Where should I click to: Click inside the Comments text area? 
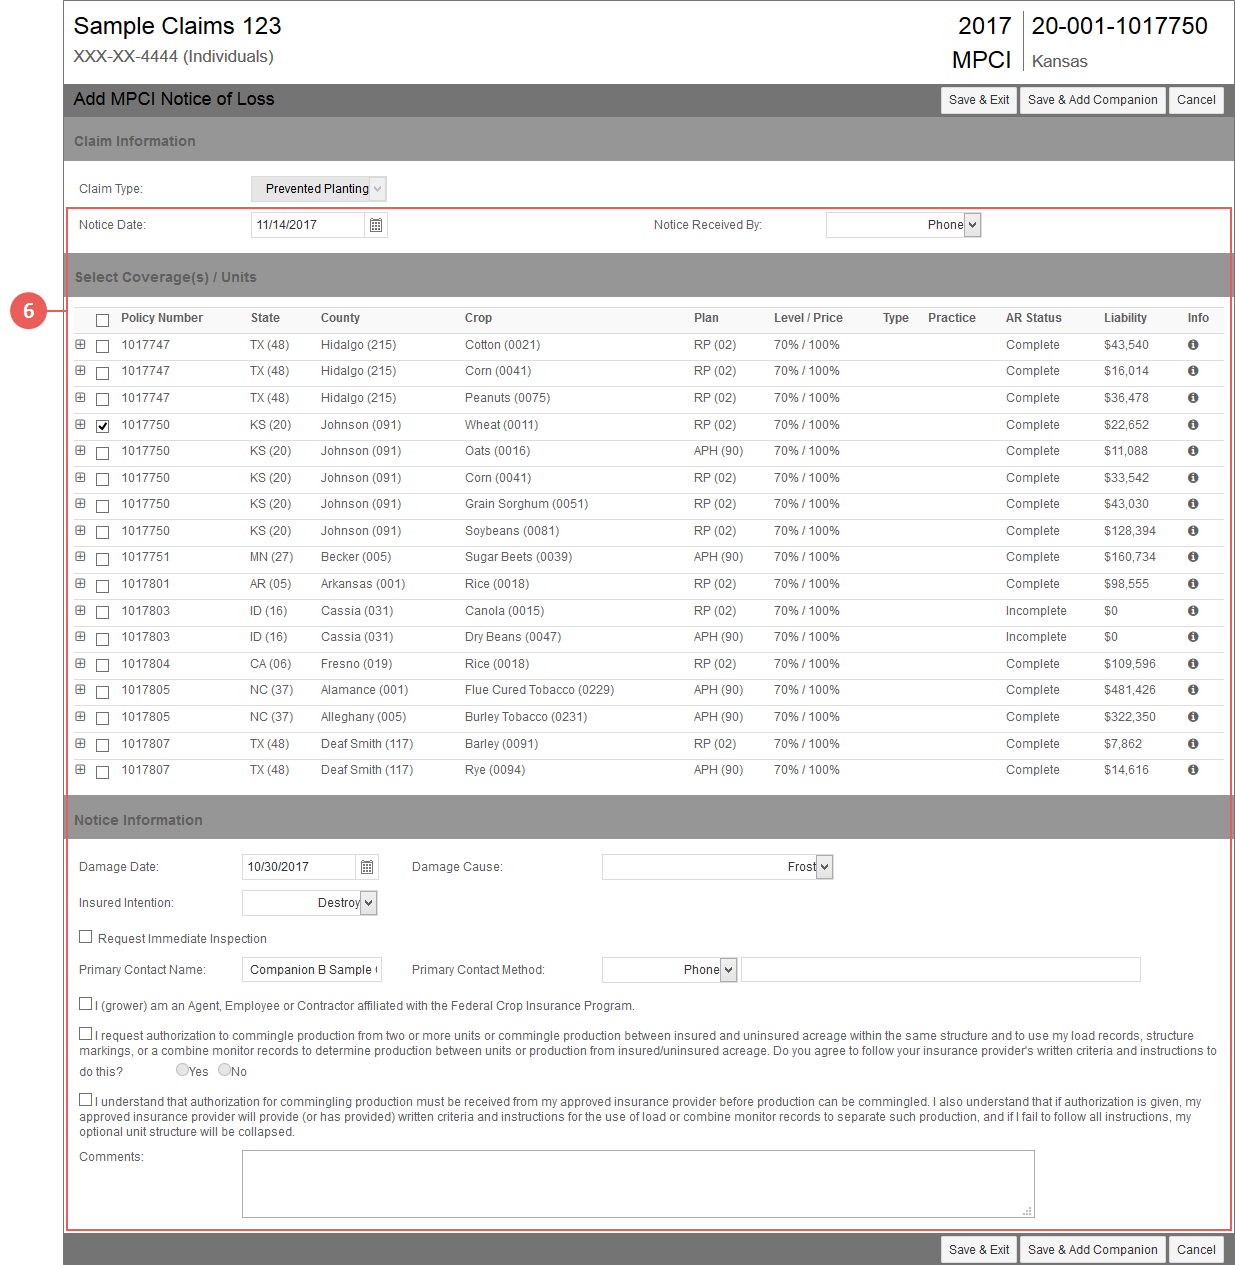(x=637, y=1183)
